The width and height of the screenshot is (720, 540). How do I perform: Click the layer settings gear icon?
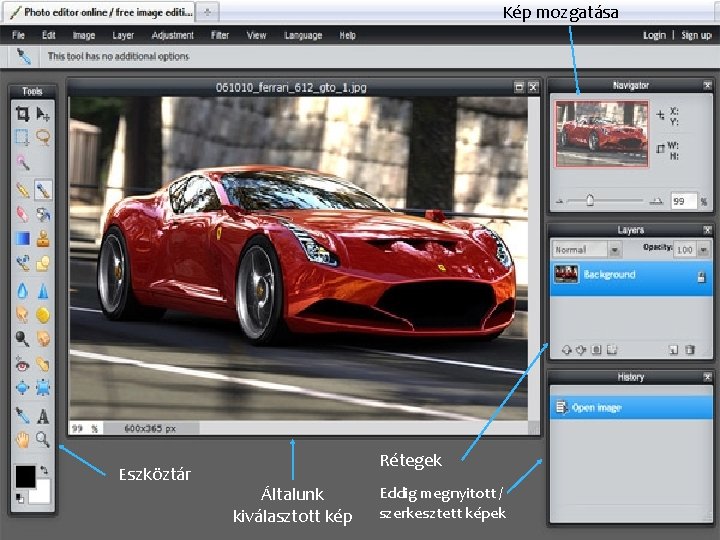pyautogui.click(x=581, y=350)
